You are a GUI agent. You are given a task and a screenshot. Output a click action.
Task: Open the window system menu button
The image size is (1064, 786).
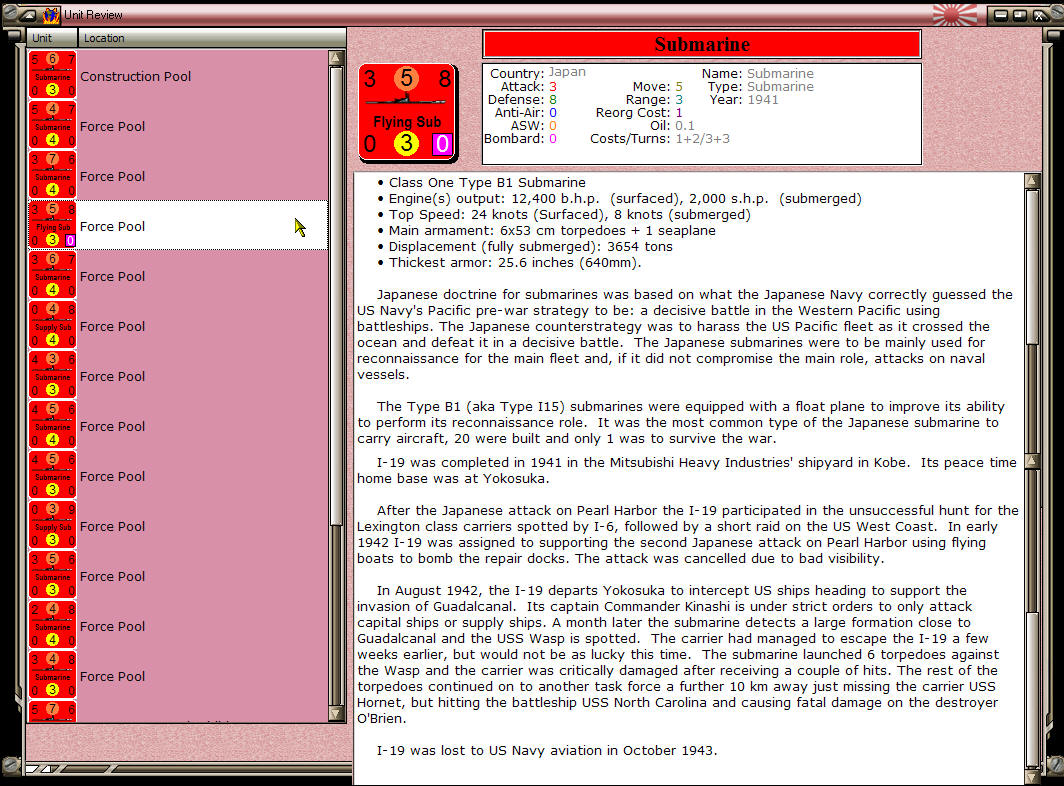coord(28,14)
